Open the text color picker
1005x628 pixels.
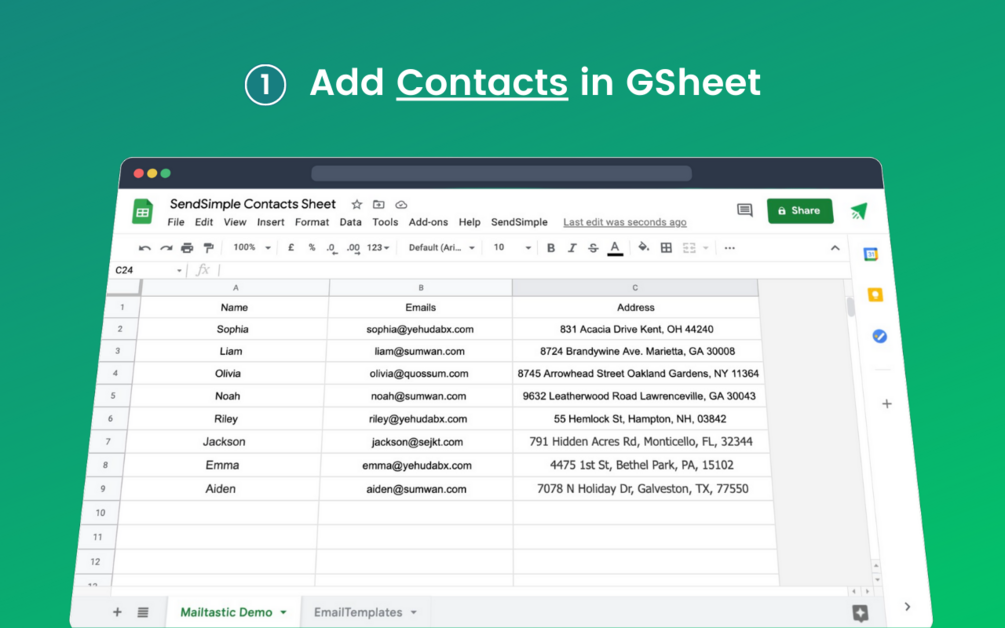pyautogui.click(x=615, y=248)
